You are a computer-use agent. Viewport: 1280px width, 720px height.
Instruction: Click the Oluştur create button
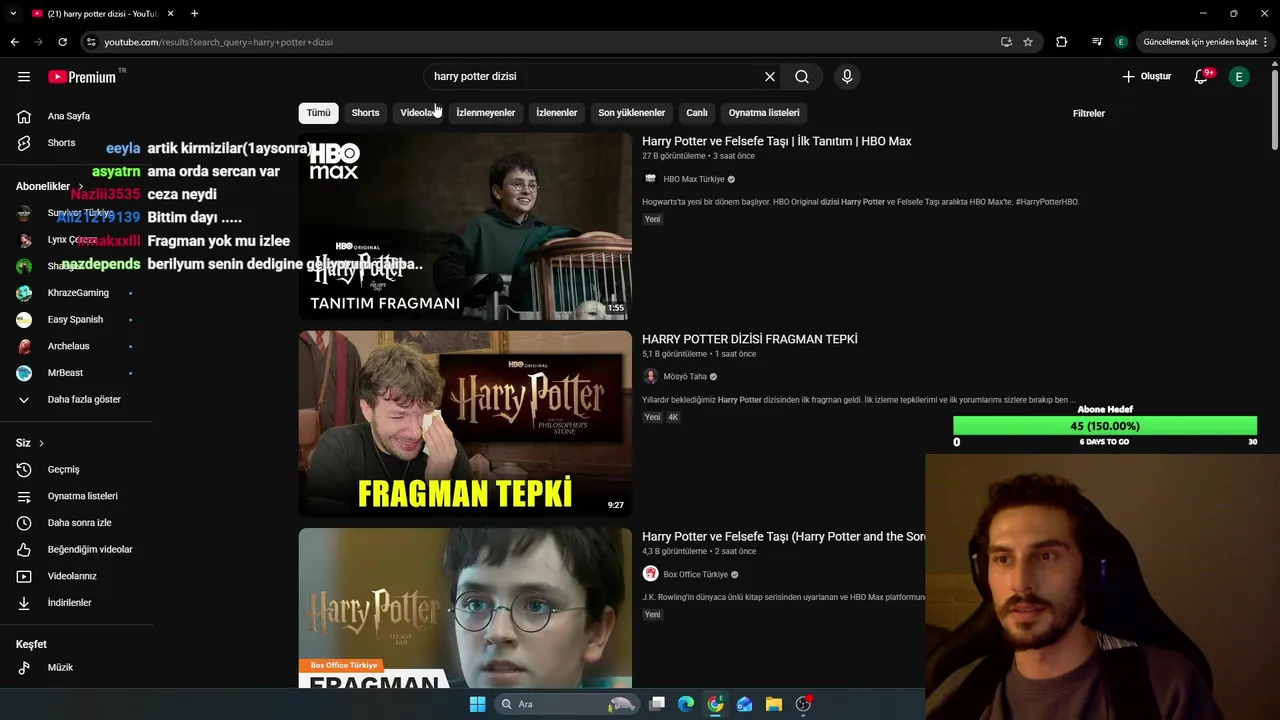(x=1146, y=77)
